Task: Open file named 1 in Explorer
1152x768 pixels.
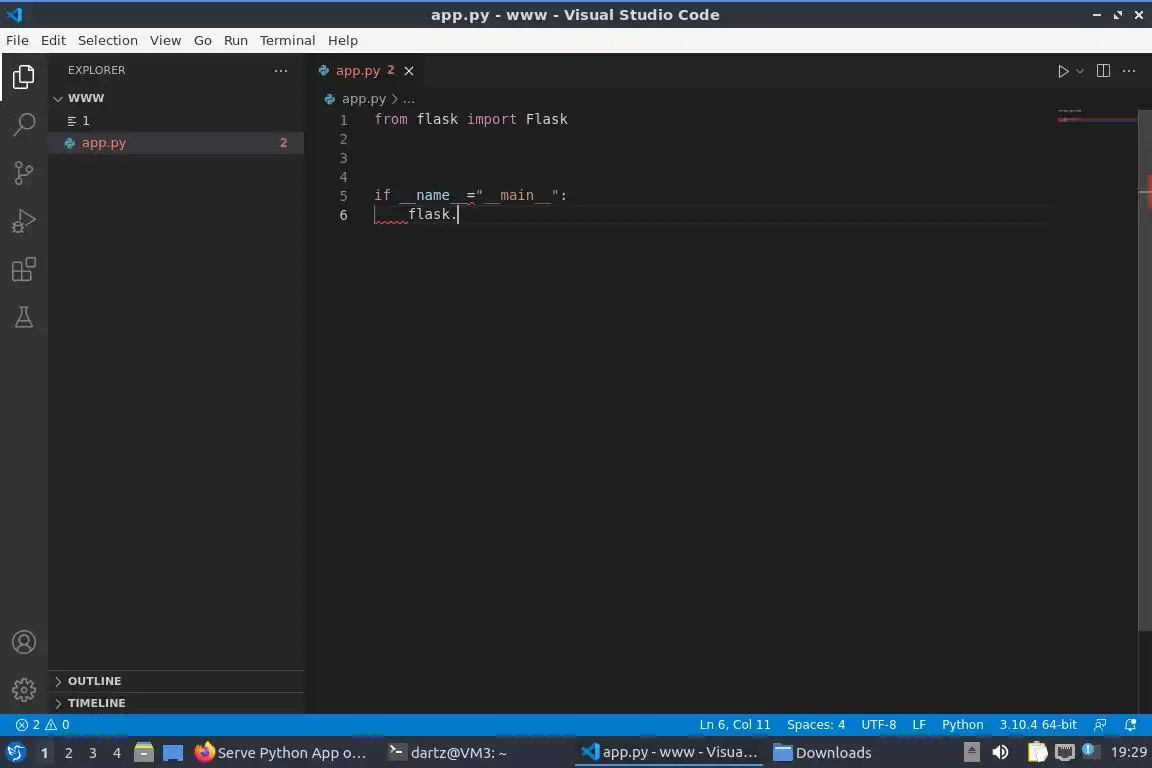Action: tap(176, 121)
